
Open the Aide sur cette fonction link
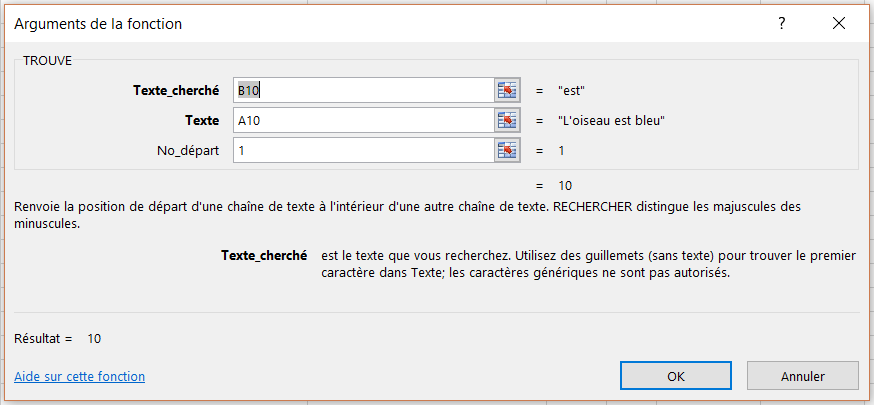80,377
